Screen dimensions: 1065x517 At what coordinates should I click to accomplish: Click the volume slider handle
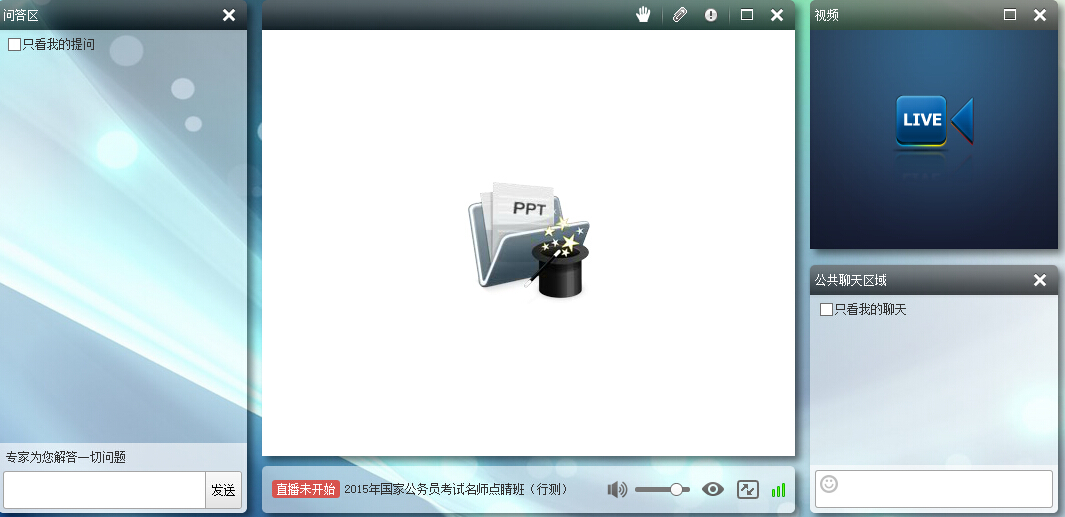[676, 489]
